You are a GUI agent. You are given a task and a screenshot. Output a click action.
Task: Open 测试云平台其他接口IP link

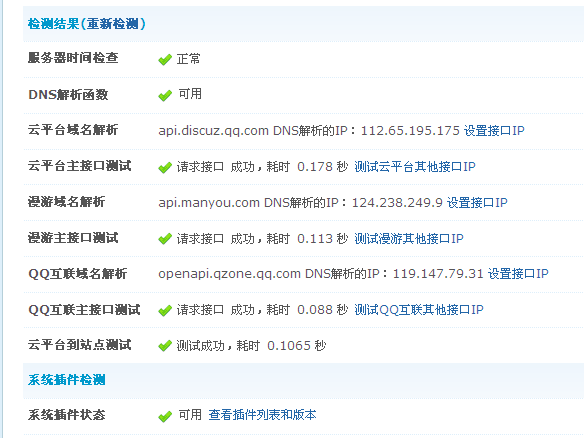point(415,166)
